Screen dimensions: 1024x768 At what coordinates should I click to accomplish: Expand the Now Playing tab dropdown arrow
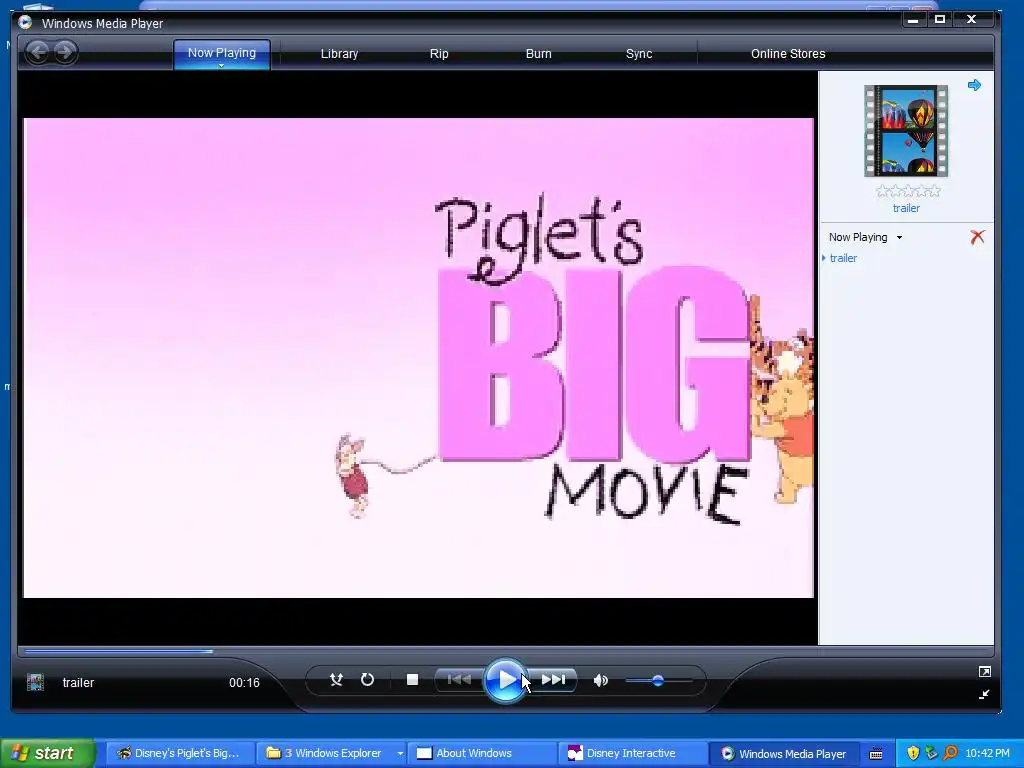[221, 65]
